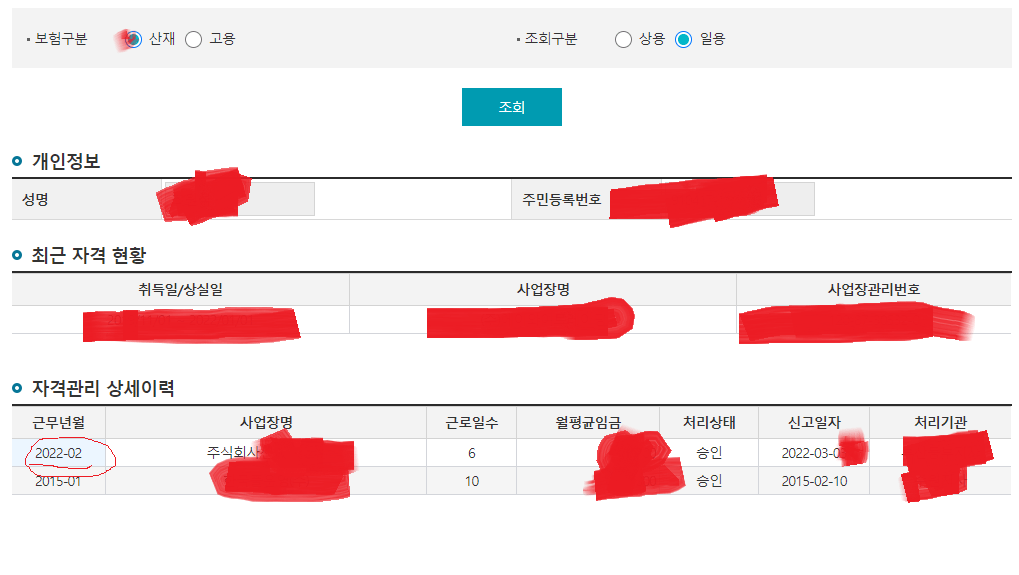Select the 2015-01 work month cell

click(59, 481)
